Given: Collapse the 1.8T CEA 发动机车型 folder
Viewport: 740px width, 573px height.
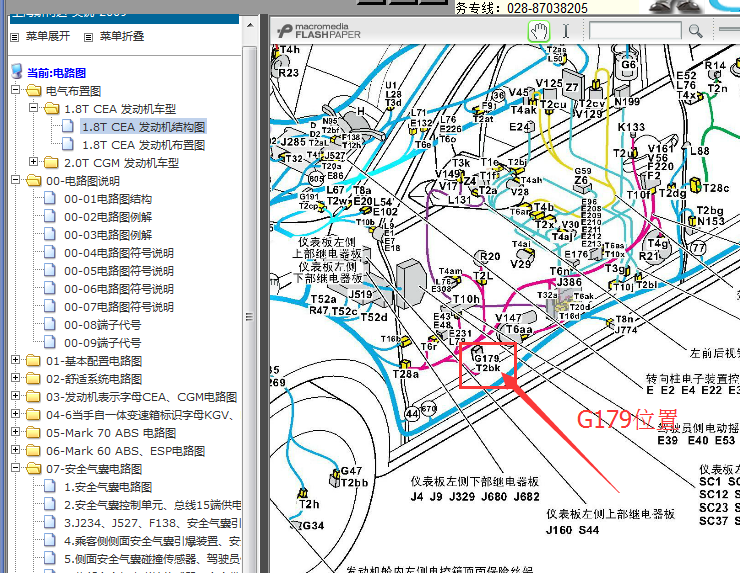Looking at the screenshot, I should [34, 108].
